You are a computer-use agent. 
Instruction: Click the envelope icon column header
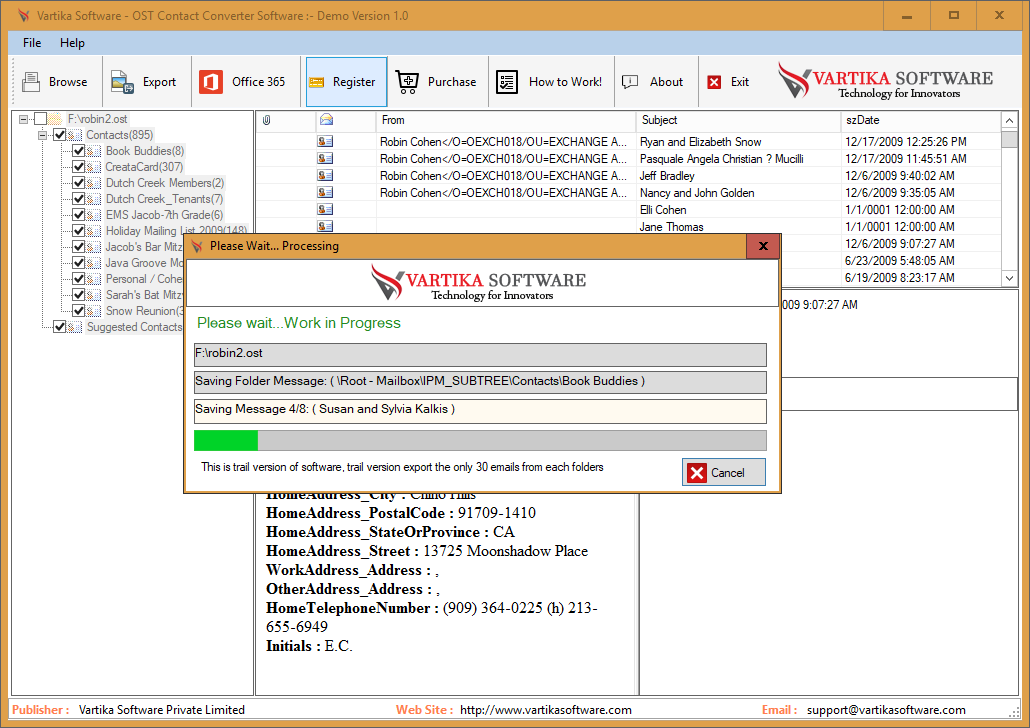326,120
